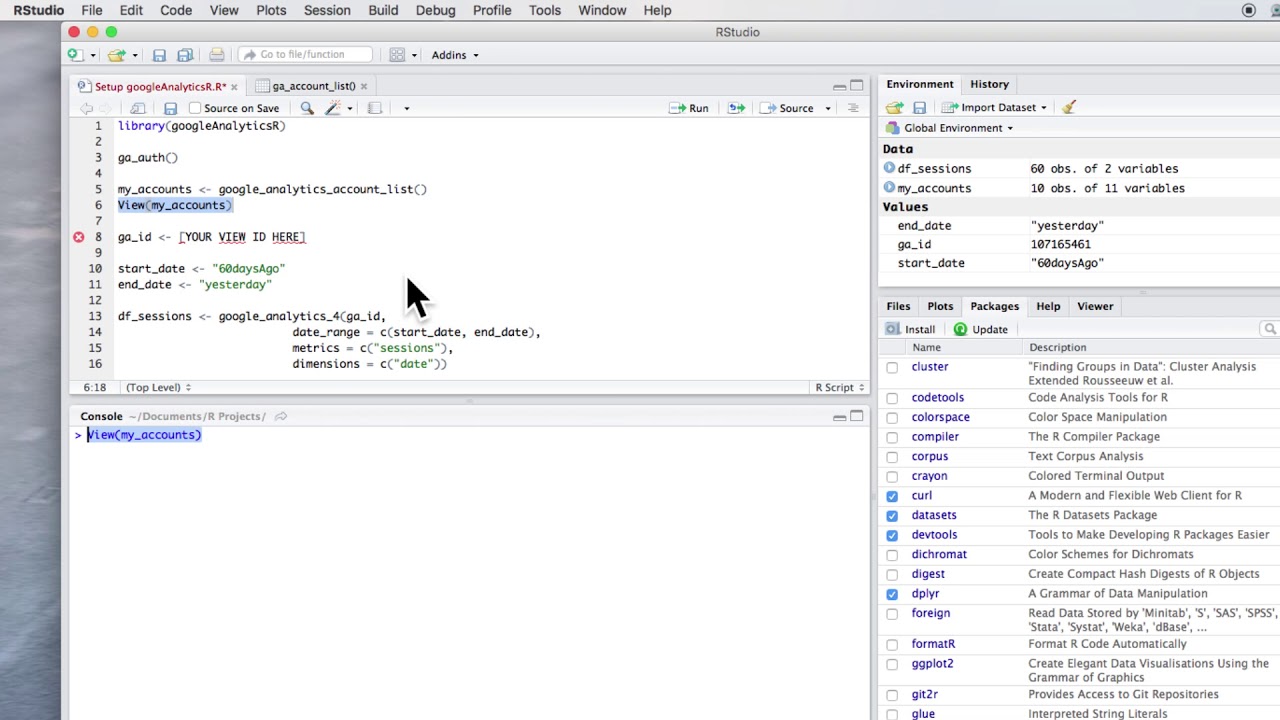Image resolution: width=1280 pixels, height=720 pixels.
Task: Switch to the History tab
Action: coord(989,84)
